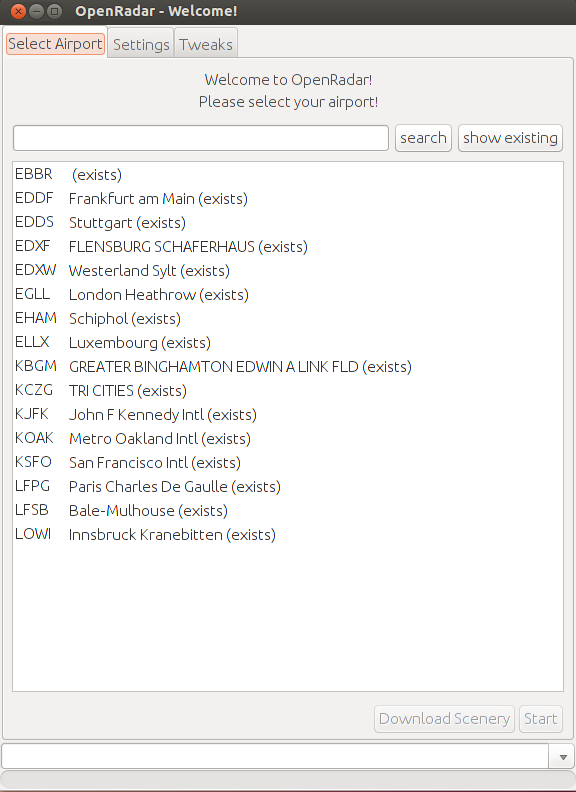Screen dimensions: 576x792
Task: Click inside the bottom combo box field
Action: [x=275, y=757]
